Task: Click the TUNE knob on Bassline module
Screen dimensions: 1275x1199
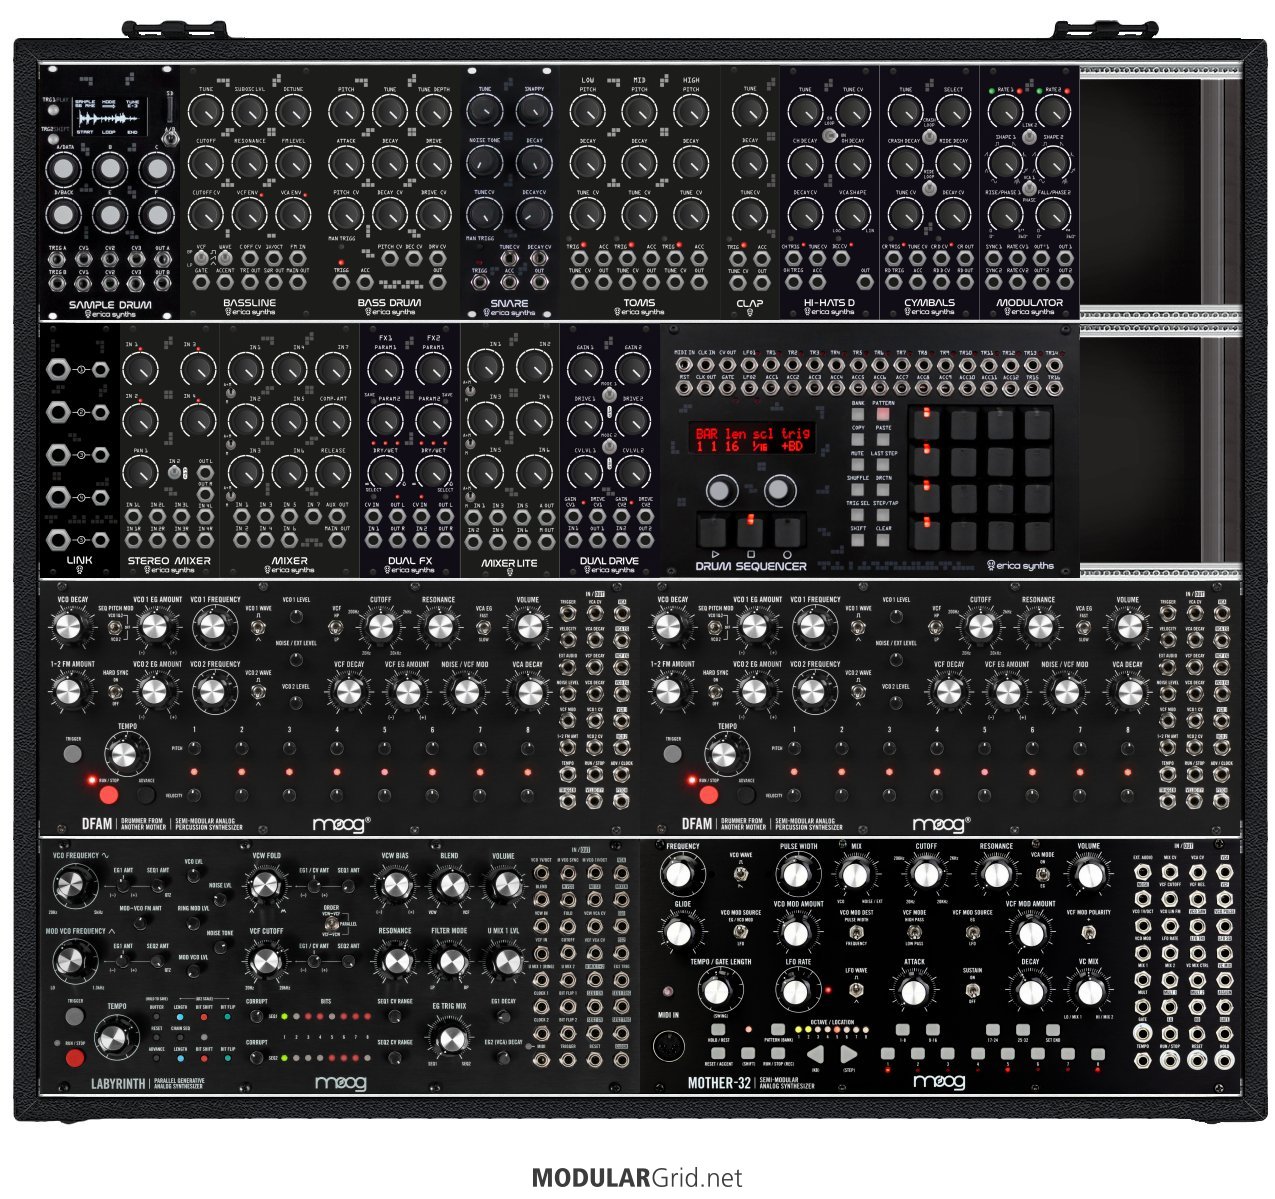Action: pyautogui.click(x=206, y=113)
